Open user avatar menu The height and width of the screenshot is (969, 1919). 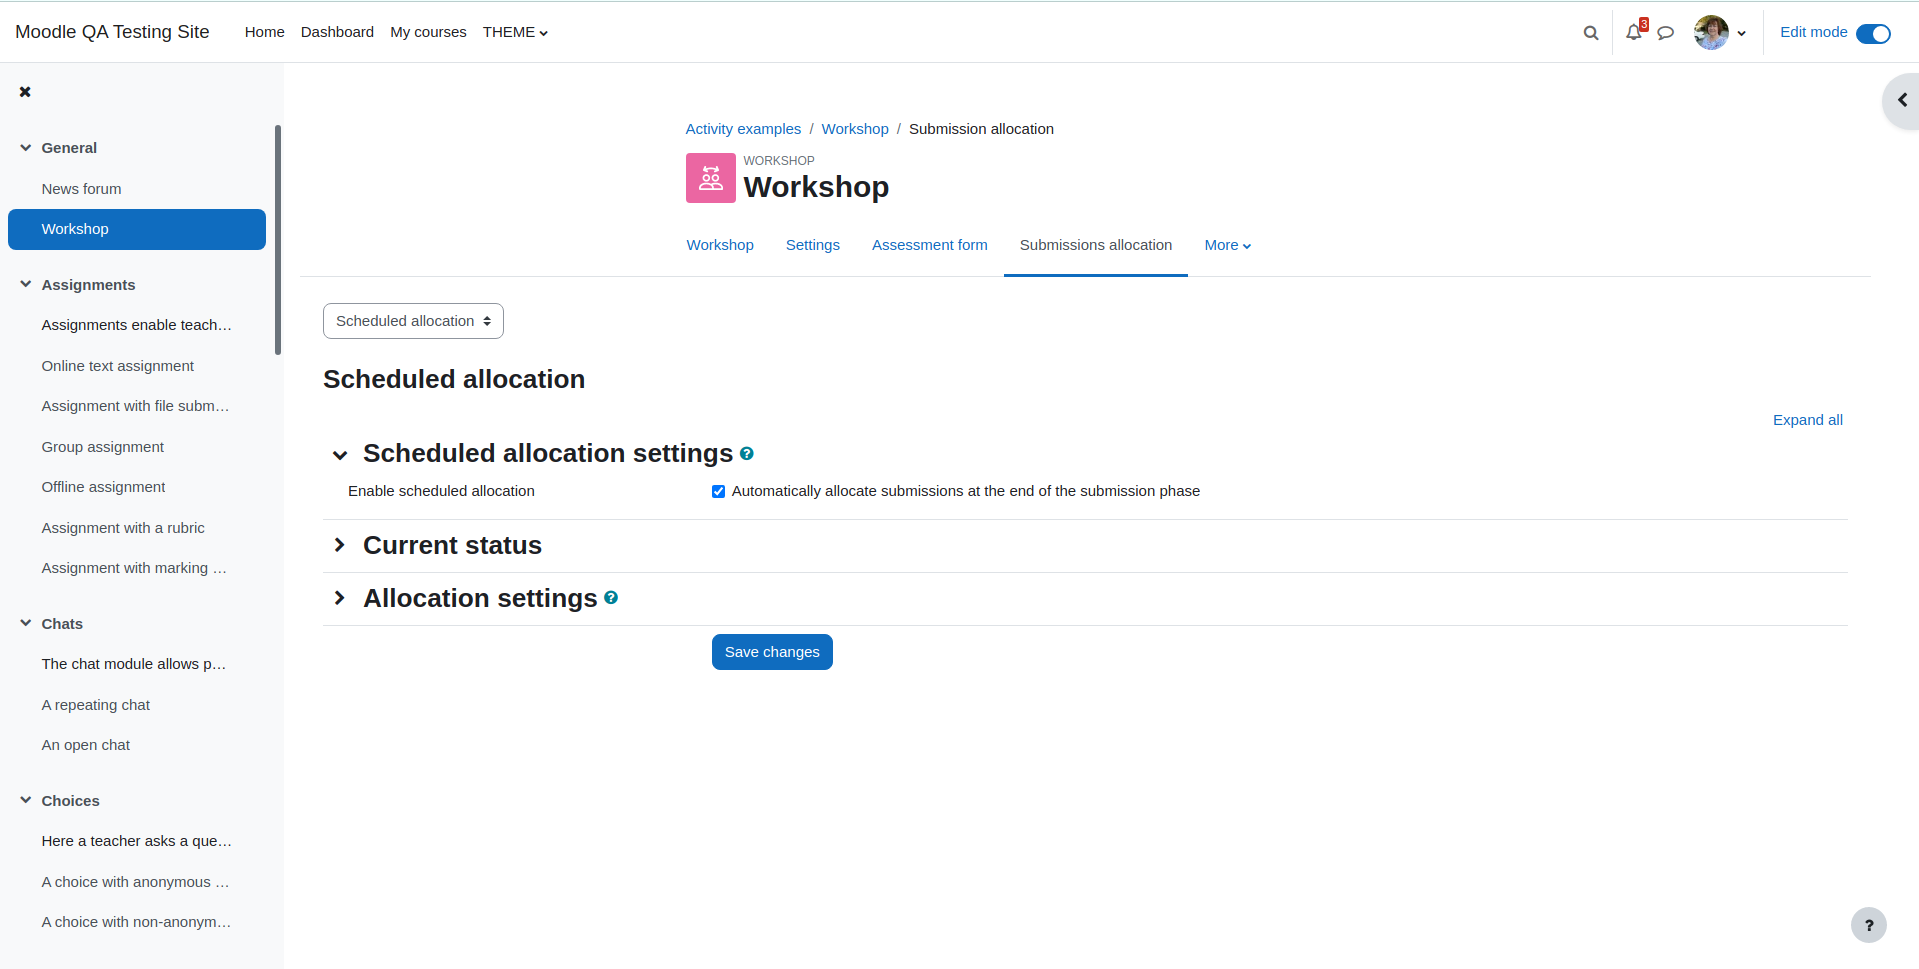(1720, 32)
